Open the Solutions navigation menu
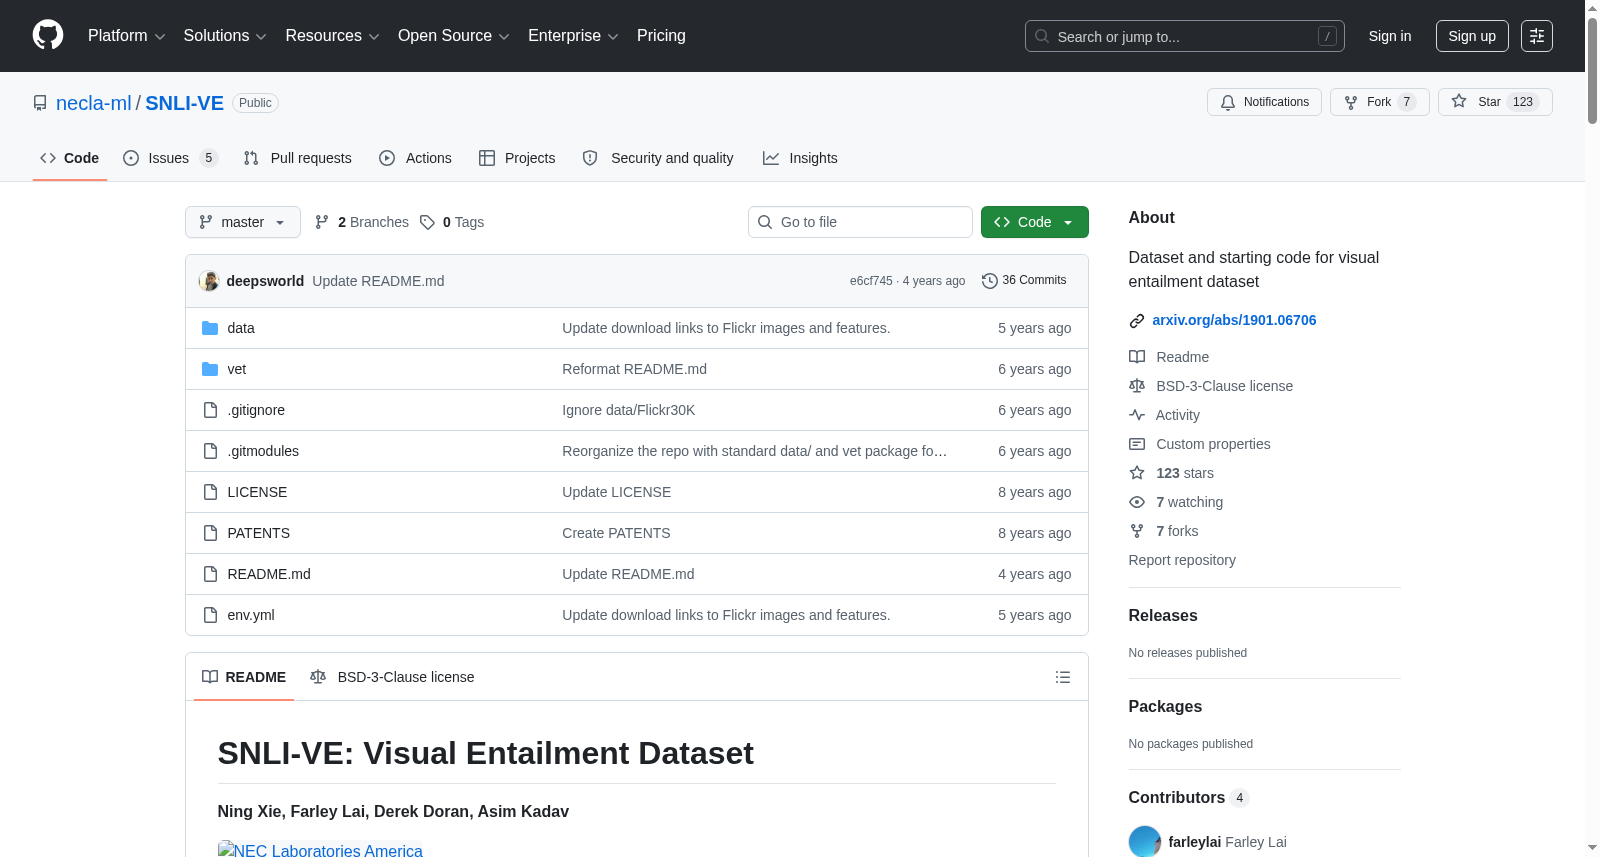The height and width of the screenshot is (857, 1600). coord(225,36)
